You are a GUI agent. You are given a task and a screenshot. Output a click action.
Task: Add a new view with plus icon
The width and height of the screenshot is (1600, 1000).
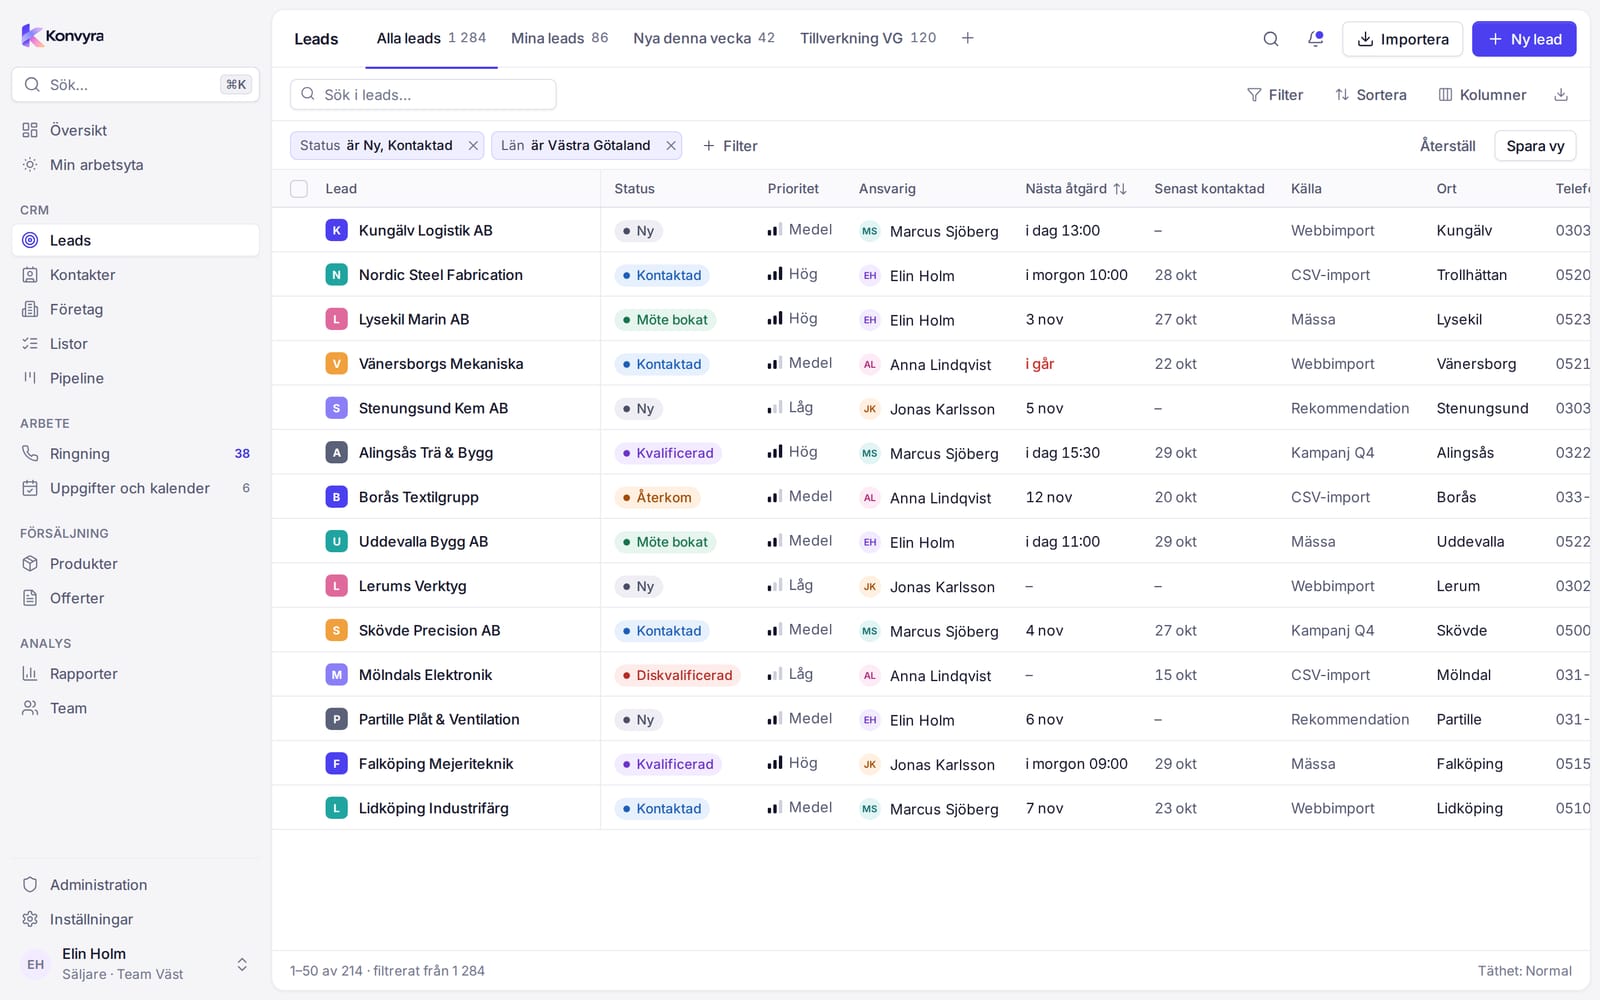967,38
